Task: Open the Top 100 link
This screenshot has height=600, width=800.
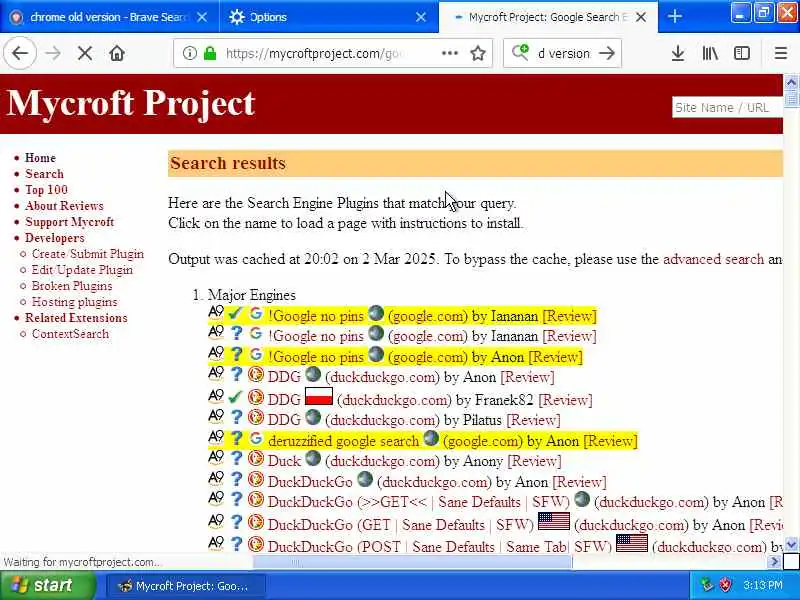Action: [x=46, y=190]
